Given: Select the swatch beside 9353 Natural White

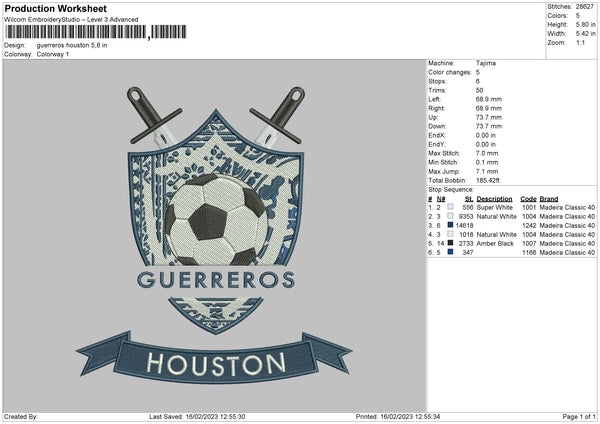Looking at the screenshot, I should [450, 216].
